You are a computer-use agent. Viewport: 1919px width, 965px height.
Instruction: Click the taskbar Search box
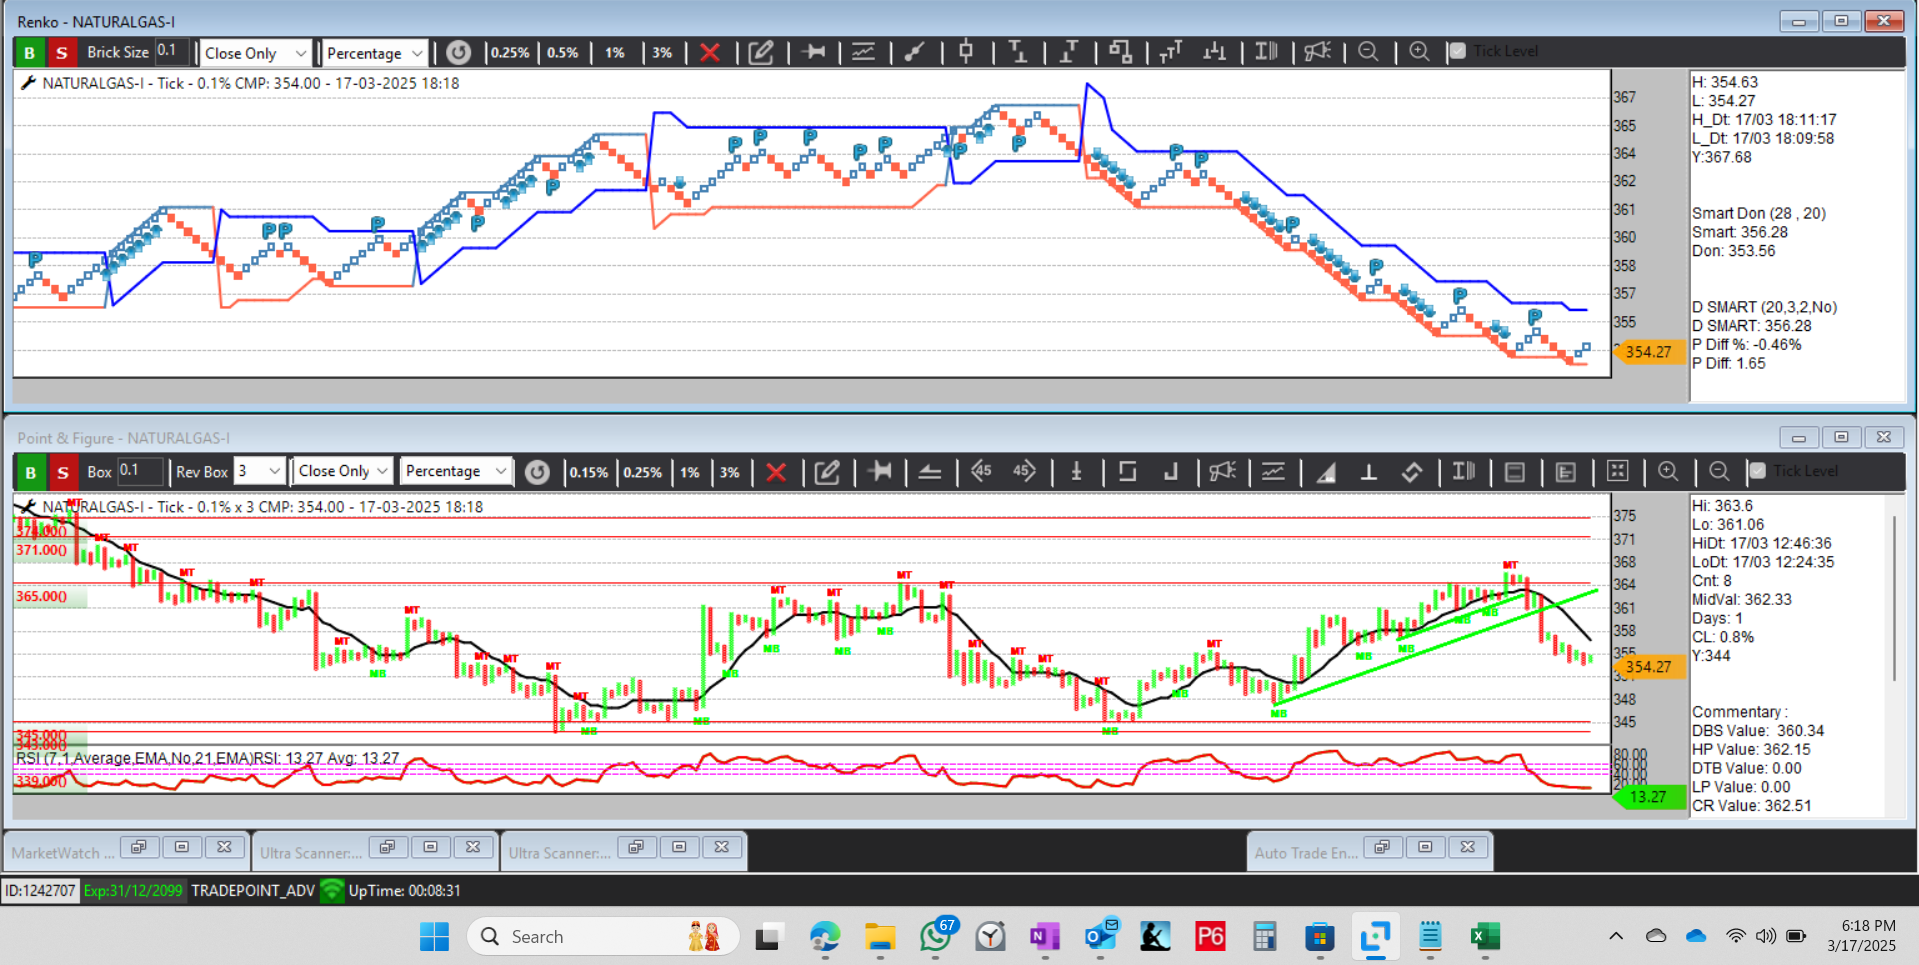603,937
